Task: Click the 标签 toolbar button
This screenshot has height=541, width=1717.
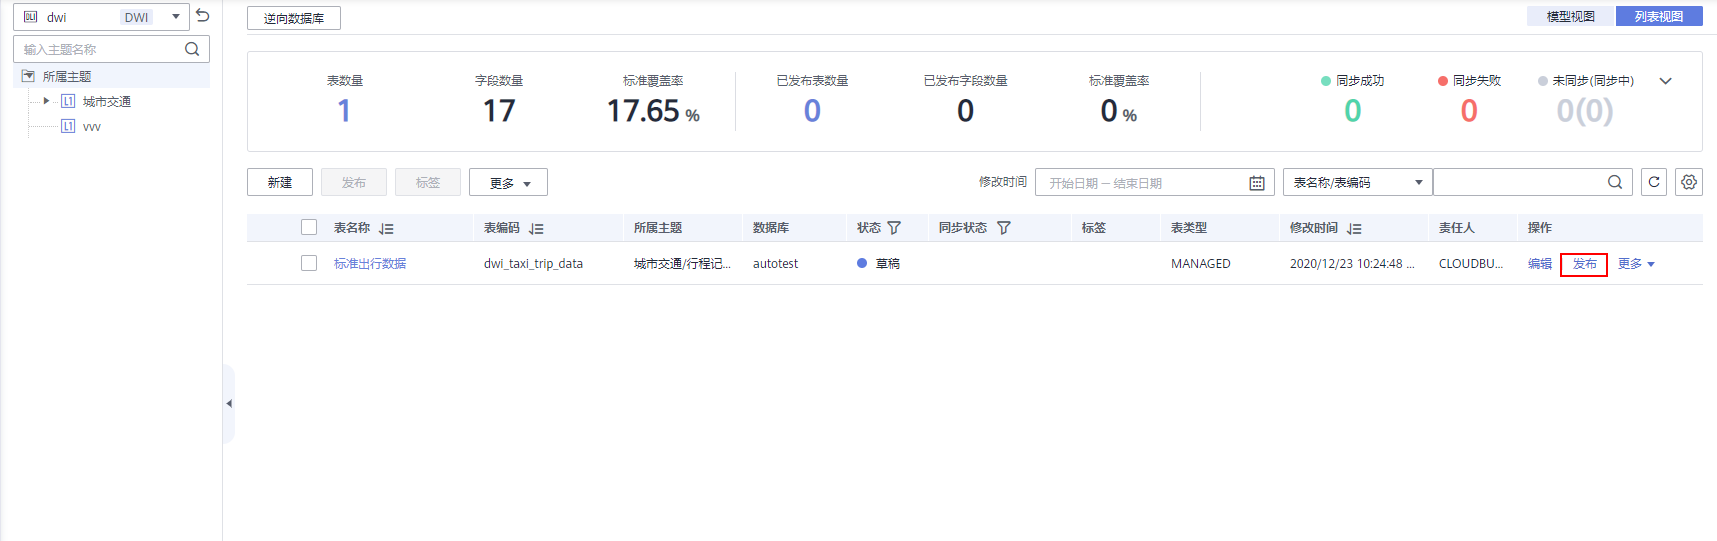Action: click(x=428, y=182)
